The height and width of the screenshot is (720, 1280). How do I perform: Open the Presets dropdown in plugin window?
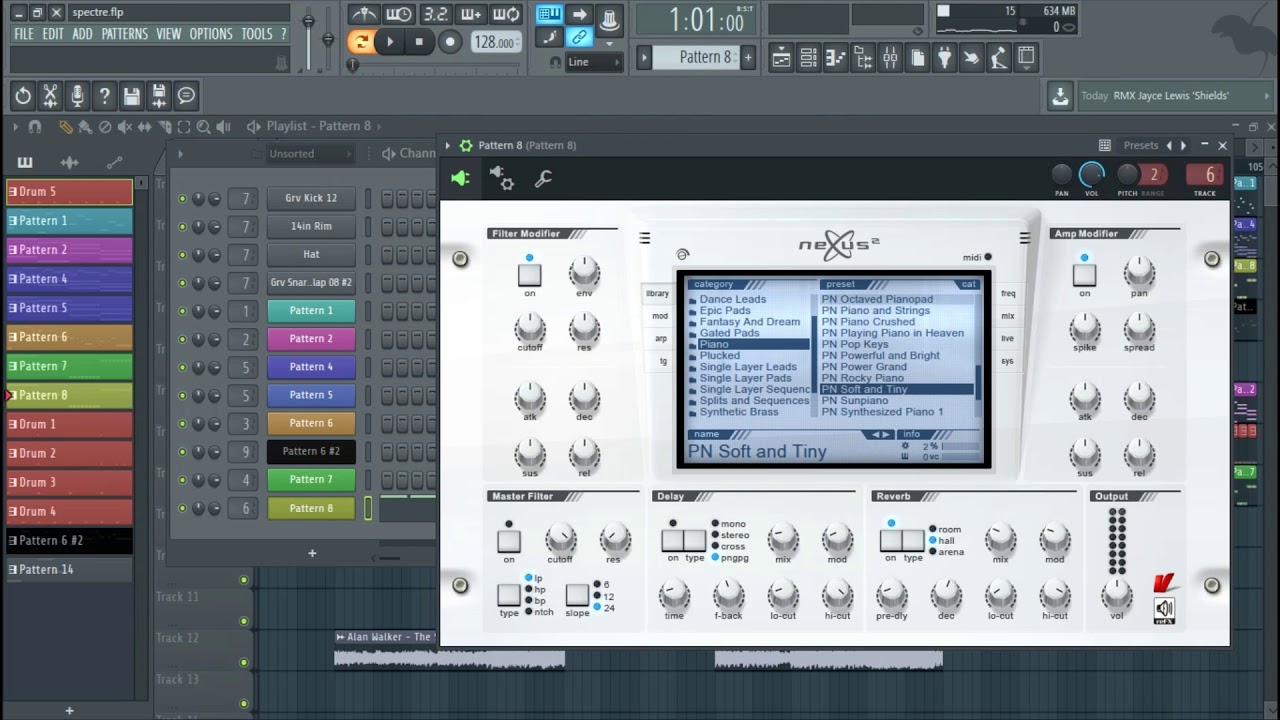[1140, 146]
